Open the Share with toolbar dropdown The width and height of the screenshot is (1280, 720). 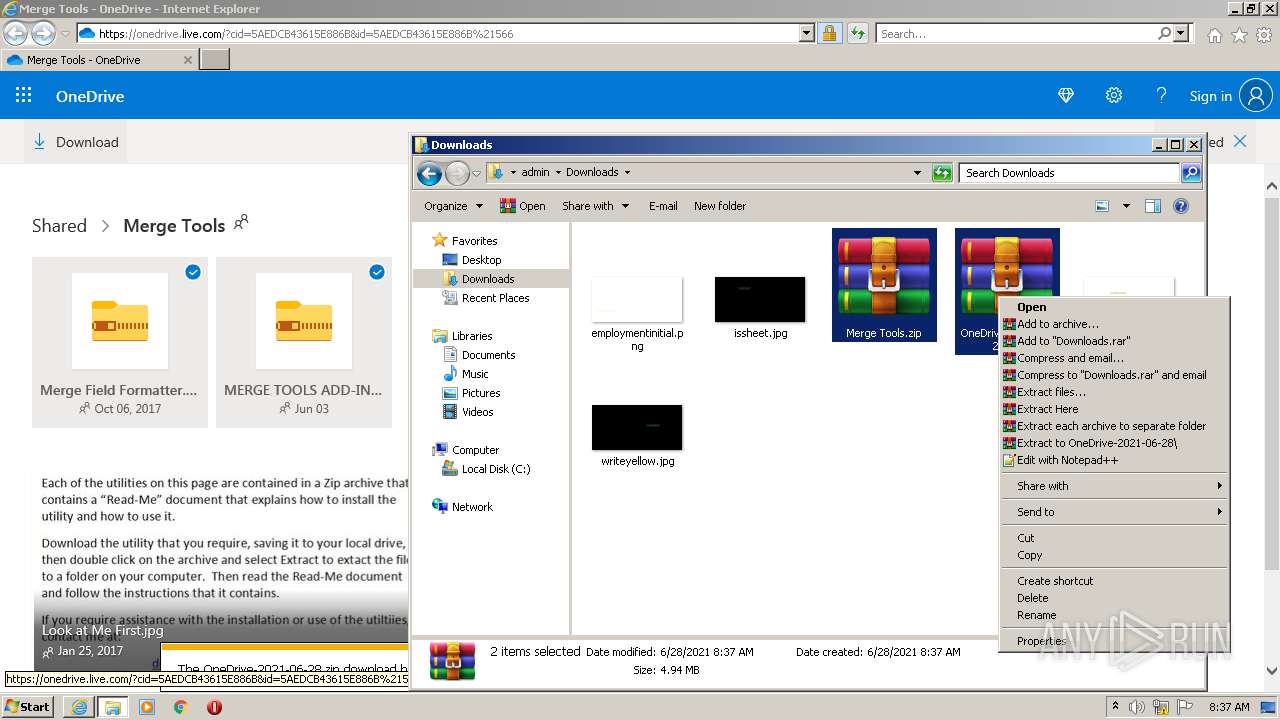click(x=596, y=206)
